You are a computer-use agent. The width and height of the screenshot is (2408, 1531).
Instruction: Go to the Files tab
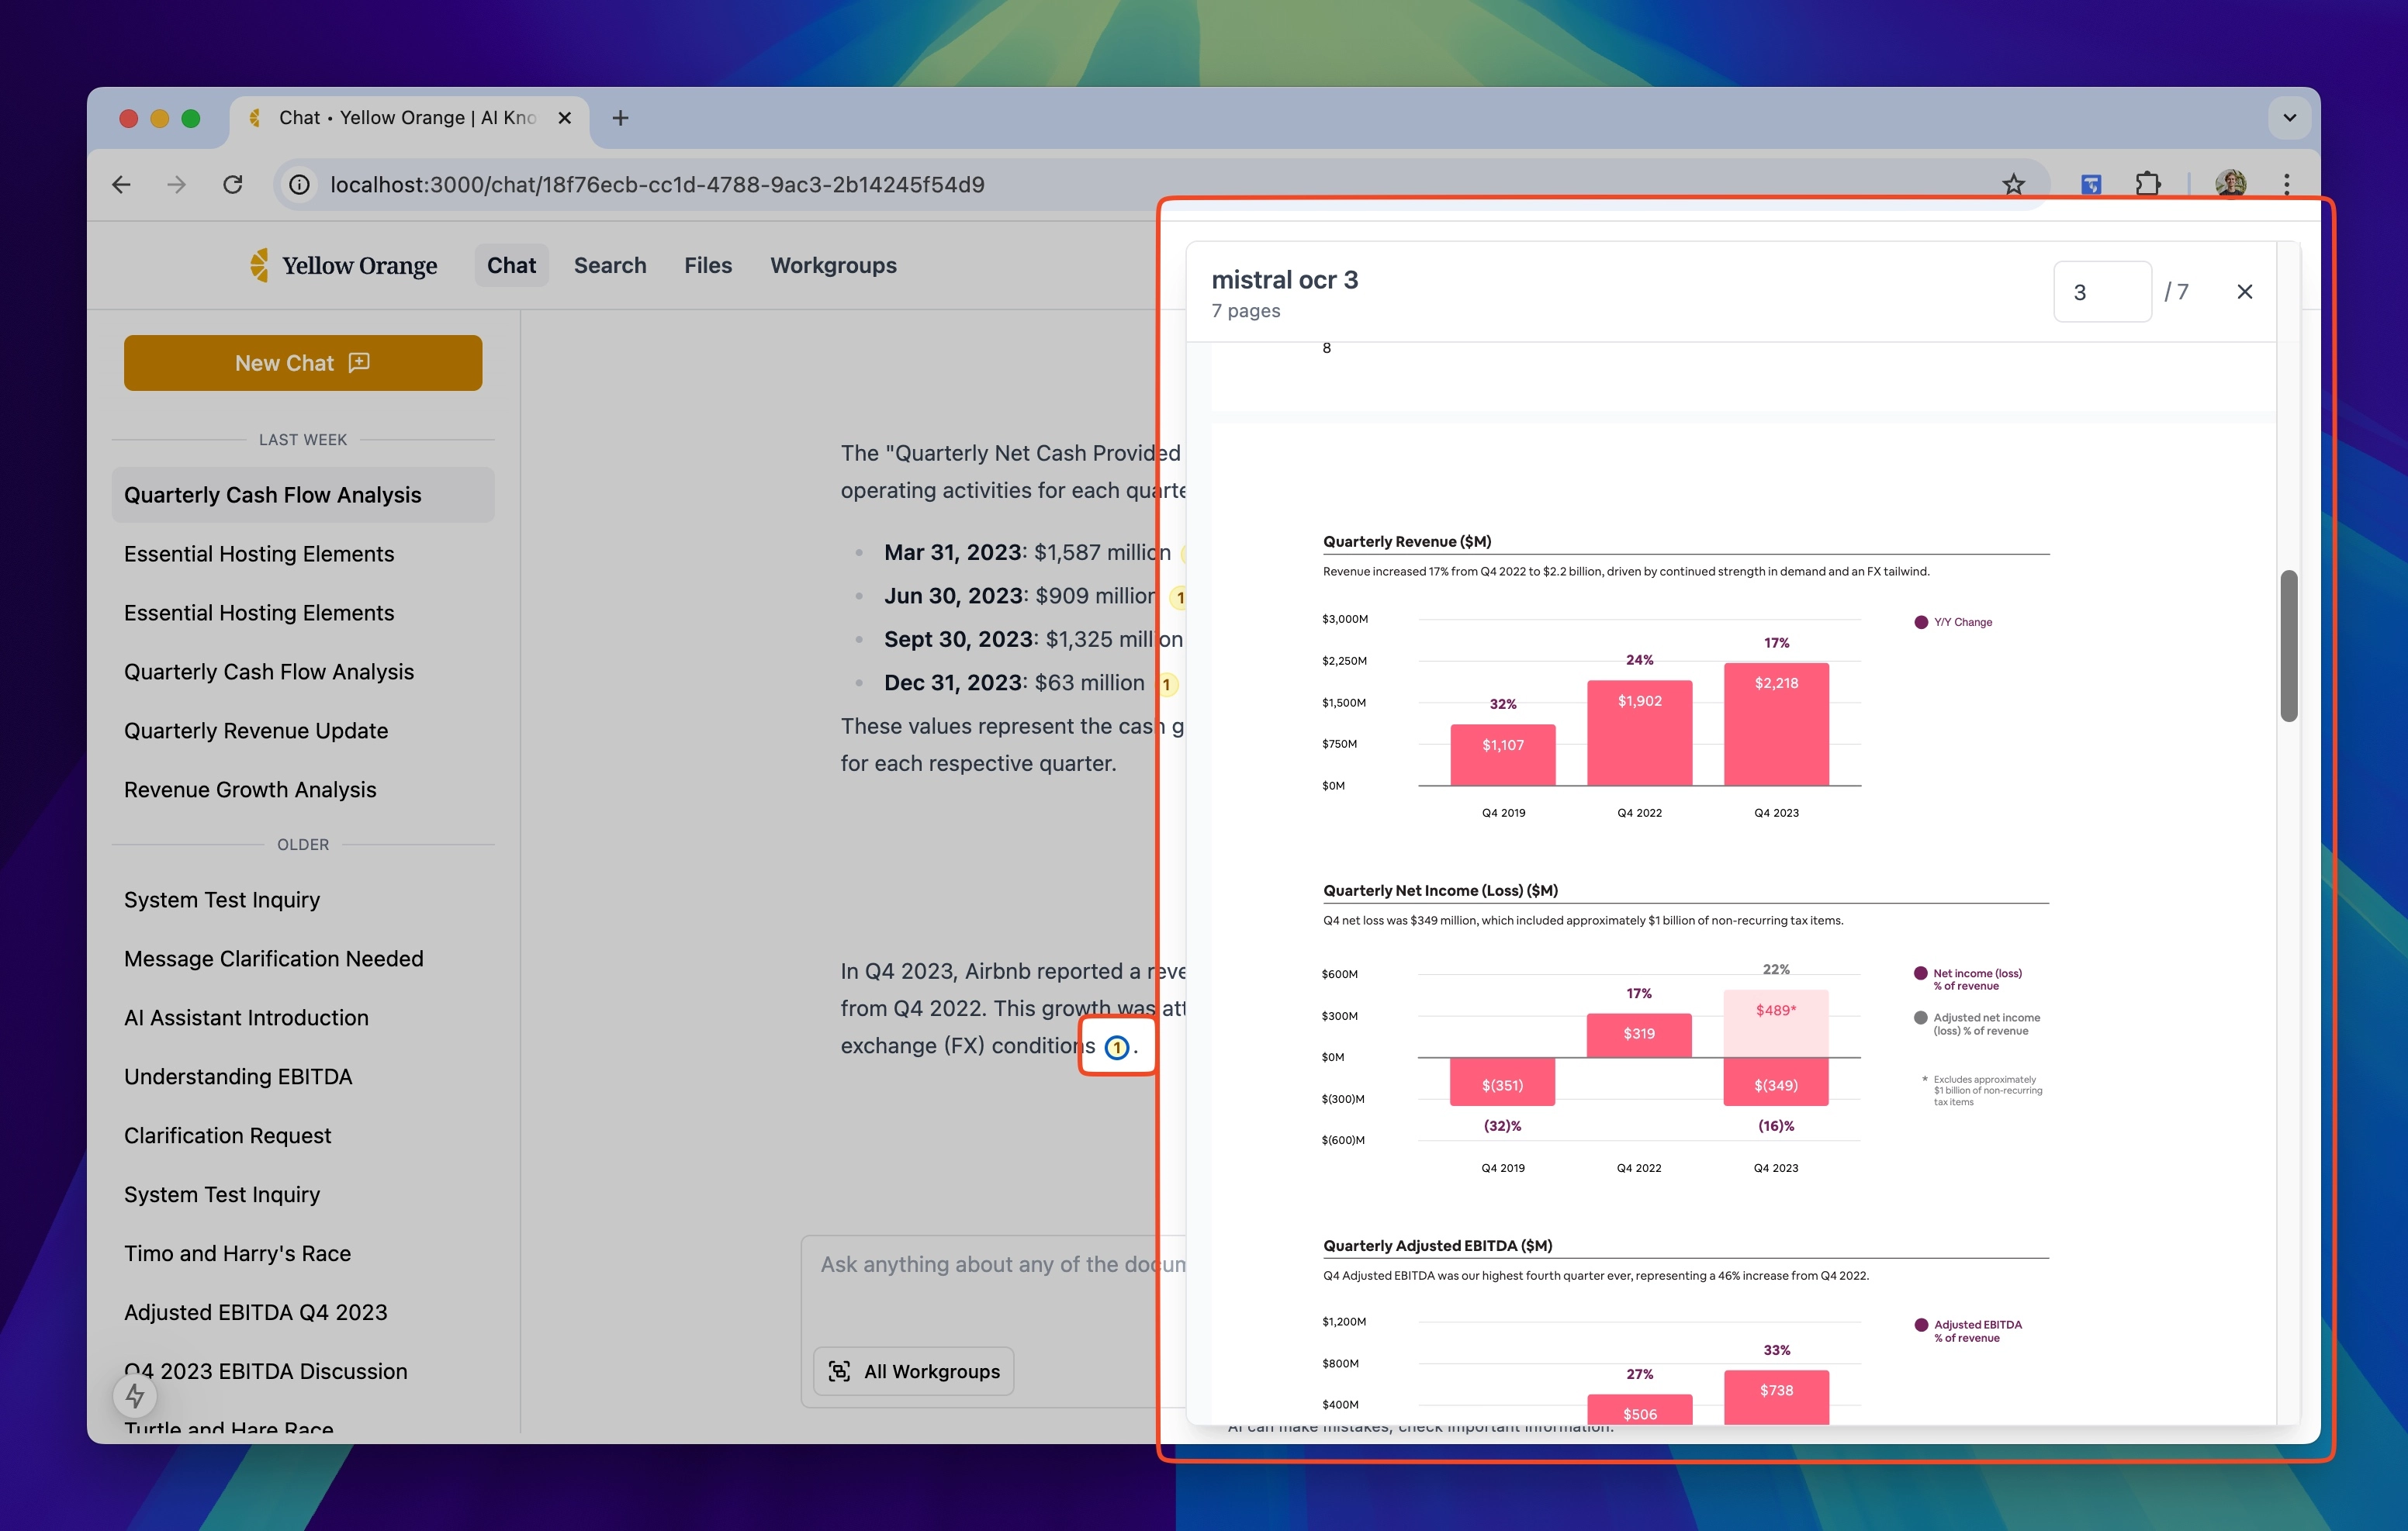pyautogui.click(x=708, y=265)
